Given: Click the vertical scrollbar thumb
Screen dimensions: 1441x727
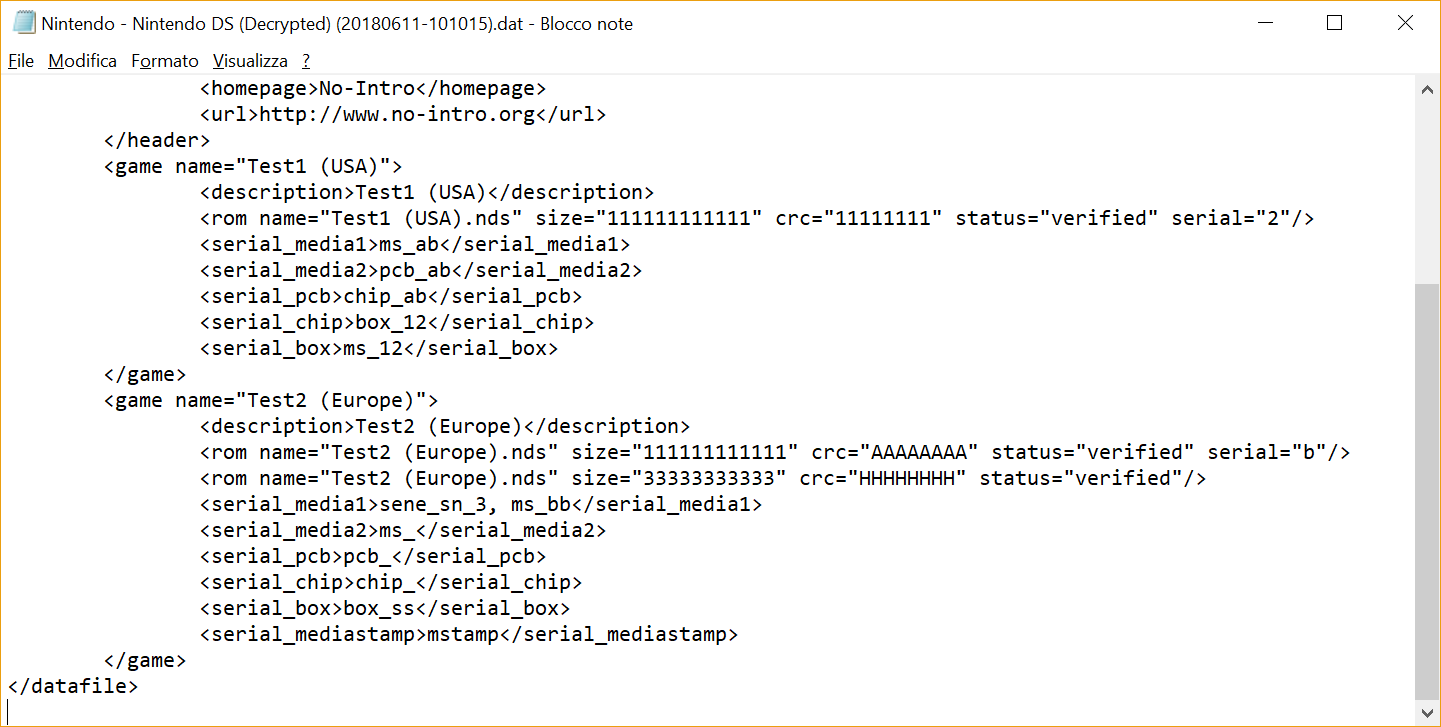Looking at the screenshot, I should point(1428,490).
